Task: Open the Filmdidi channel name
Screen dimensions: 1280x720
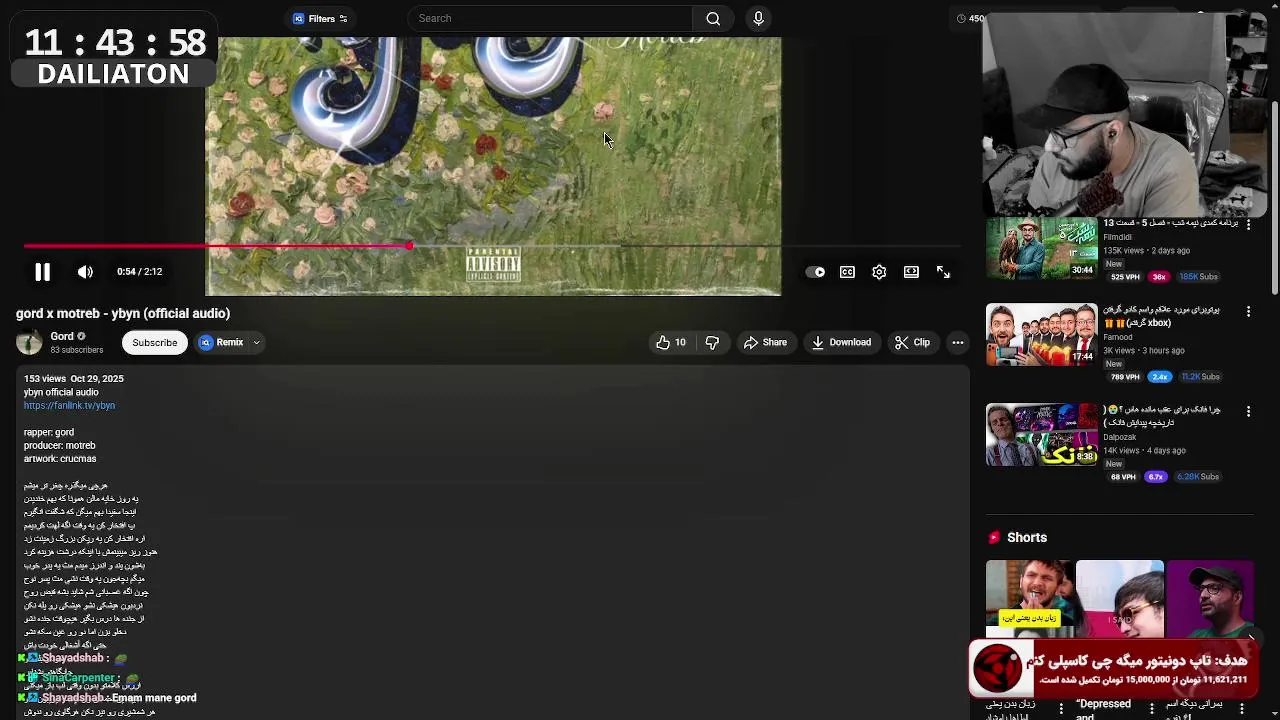Action: point(1117,237)
